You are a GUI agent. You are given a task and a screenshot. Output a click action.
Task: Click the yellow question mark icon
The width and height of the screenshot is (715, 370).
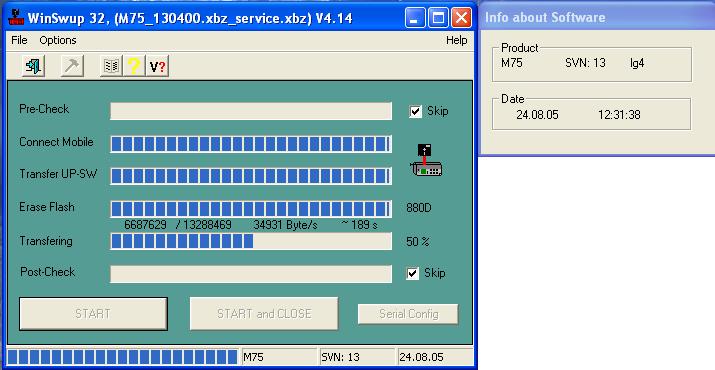pos(134,66)
